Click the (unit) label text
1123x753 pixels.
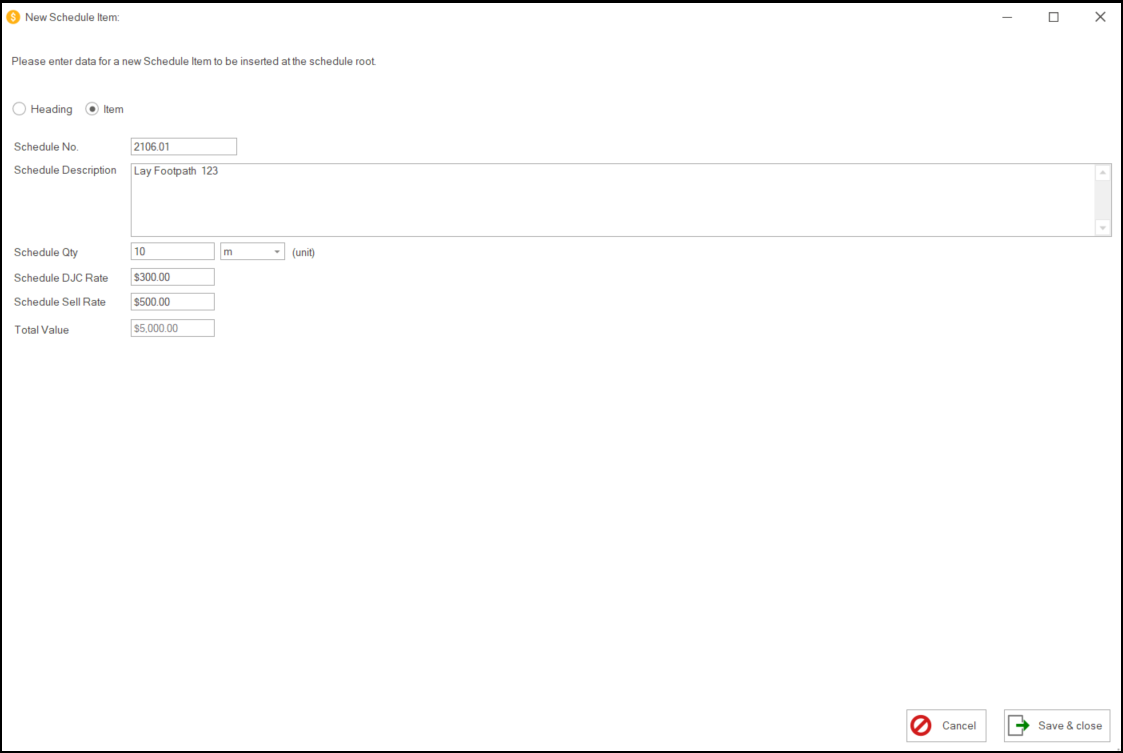pyautogui.click(x=304, y=252)
